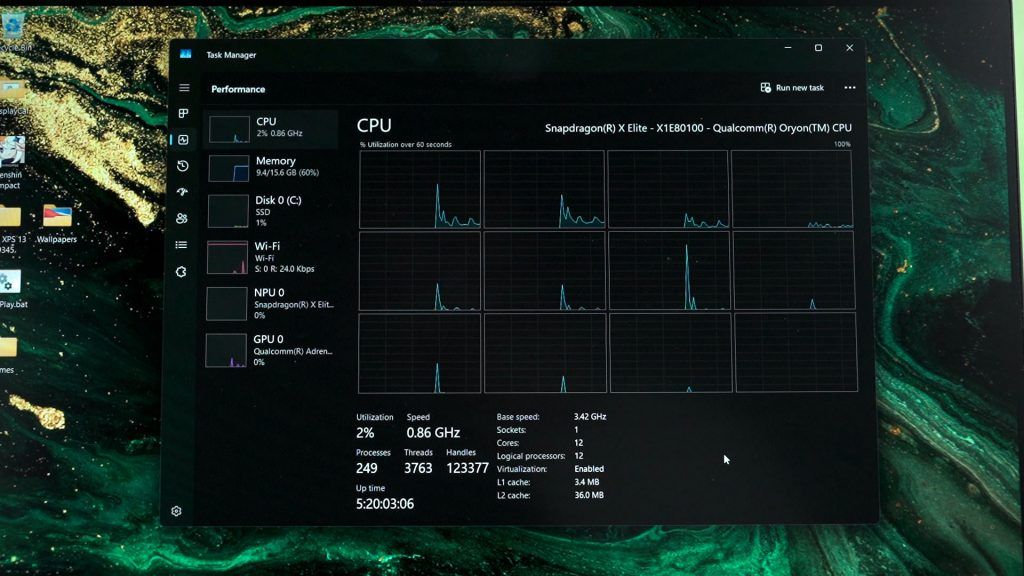This screenshot has height=576, width=1024.
Task: Click the '% Utilization over 60 seconds' label
Action: pyautogui.click(x=406, y=144)
